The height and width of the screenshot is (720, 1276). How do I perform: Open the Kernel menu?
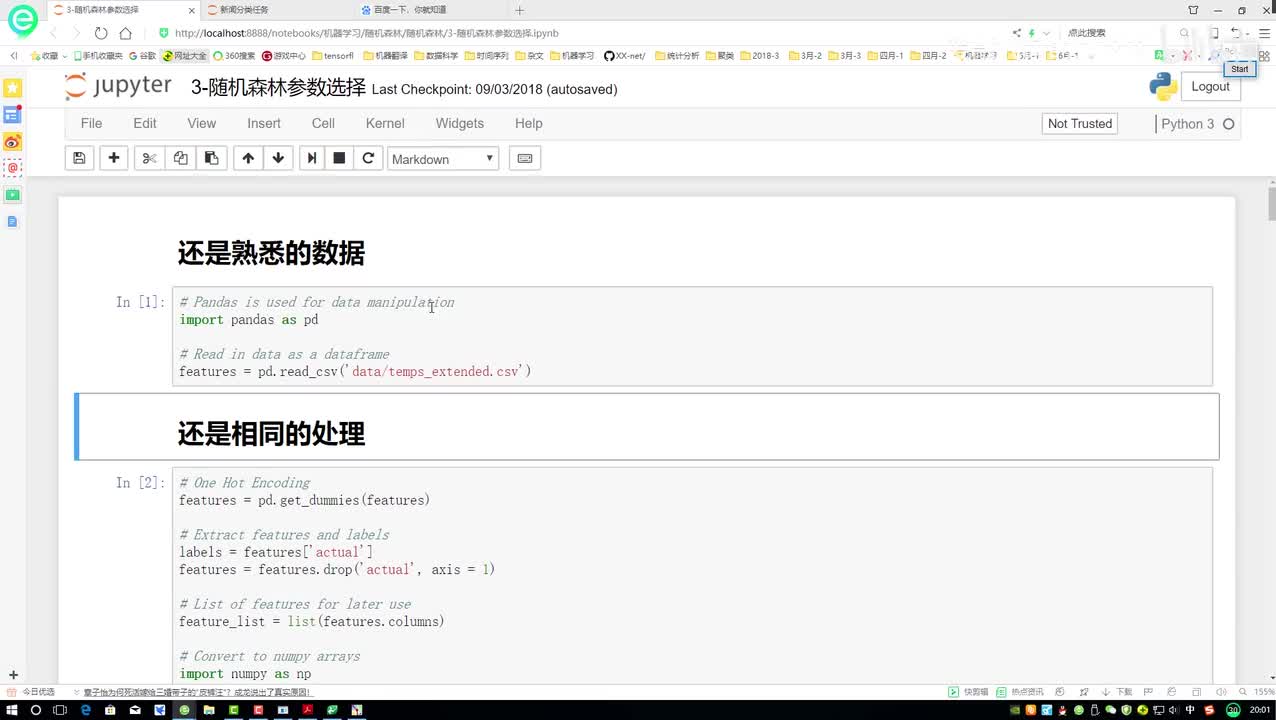coord(385,123)
